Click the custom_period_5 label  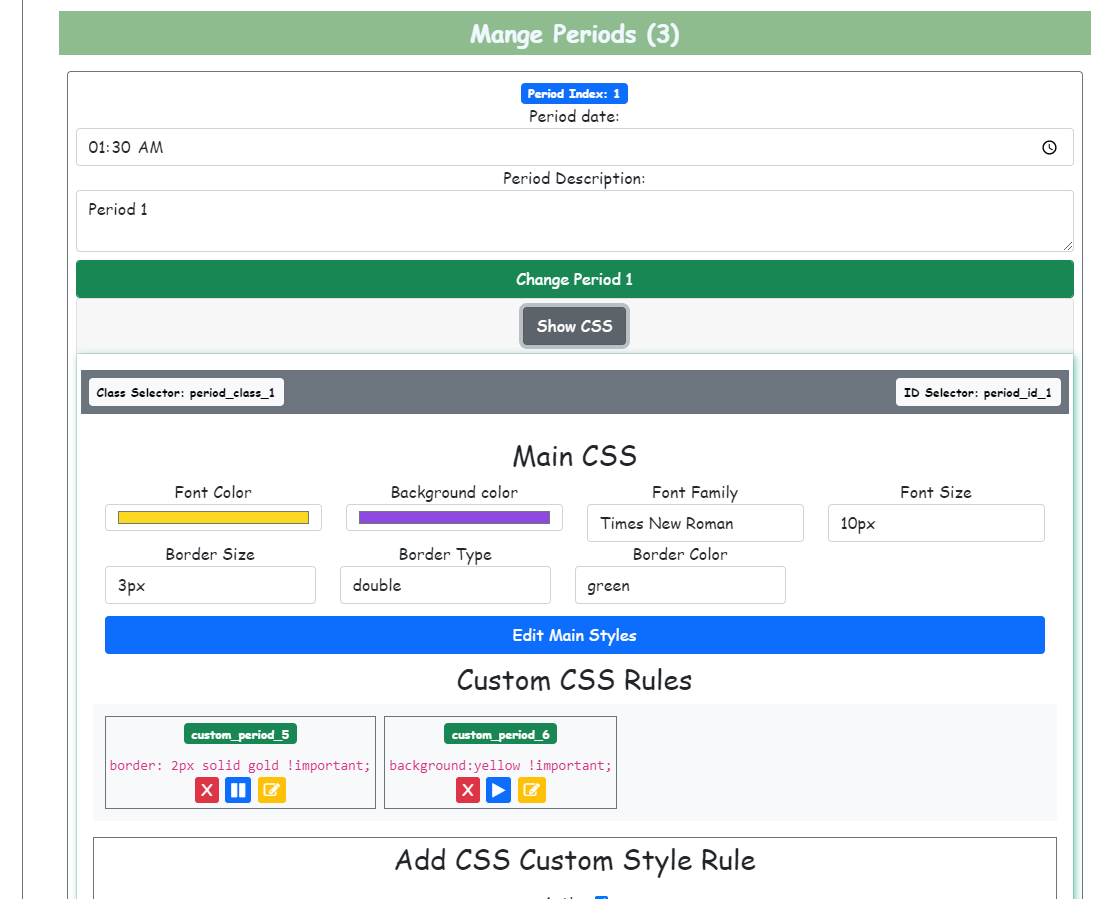[241, 734]
